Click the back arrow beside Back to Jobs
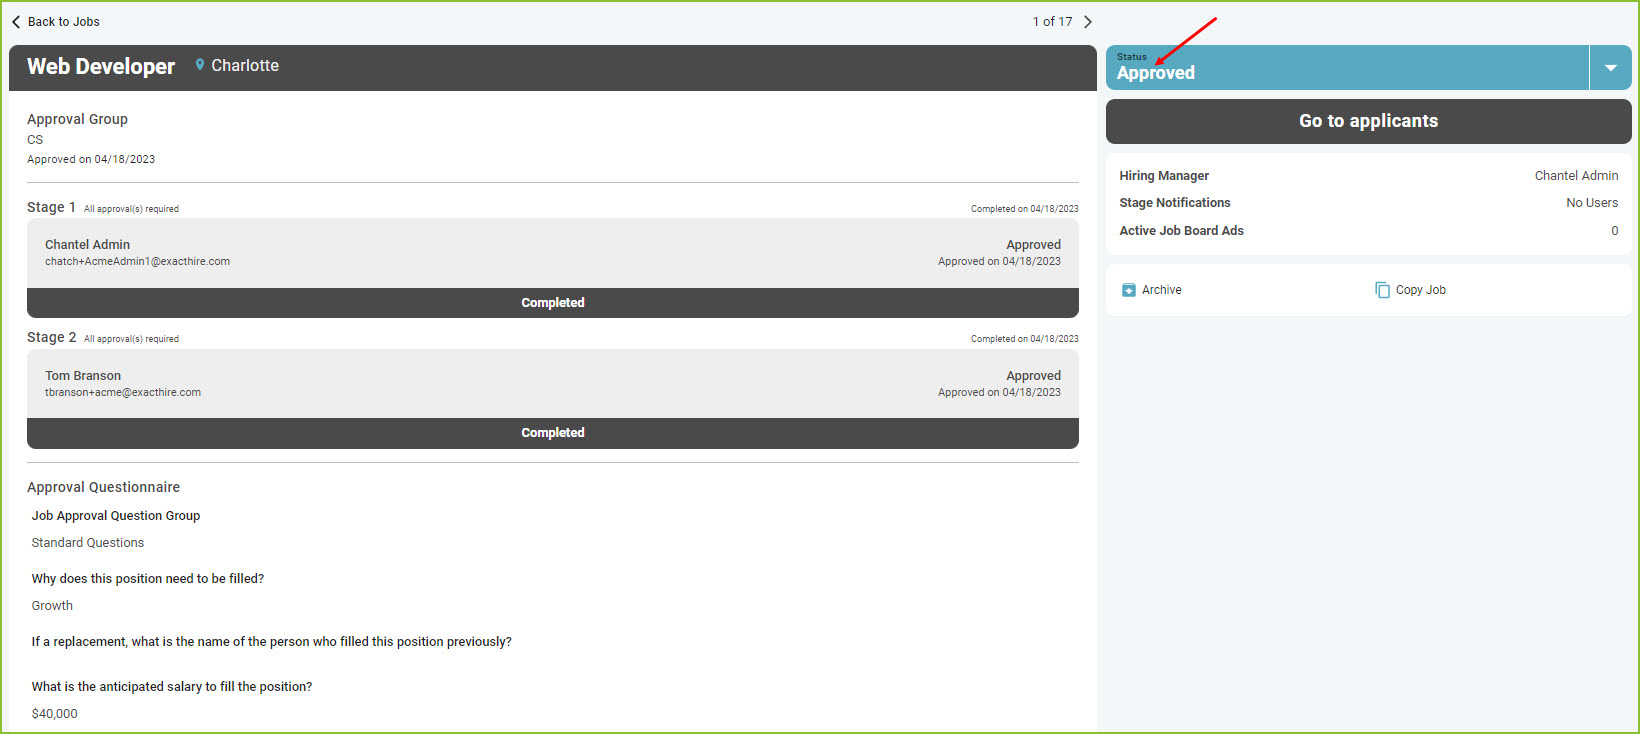Viewport: 1640px width, 734px height. (x=16, y=22)
